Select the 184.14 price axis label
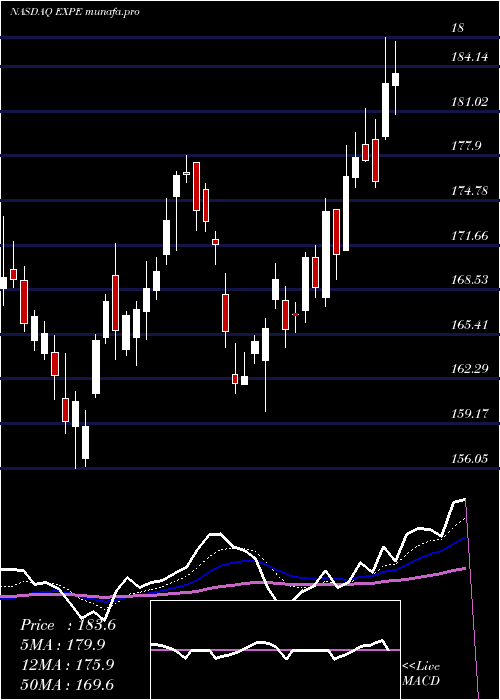 (470, 57)
